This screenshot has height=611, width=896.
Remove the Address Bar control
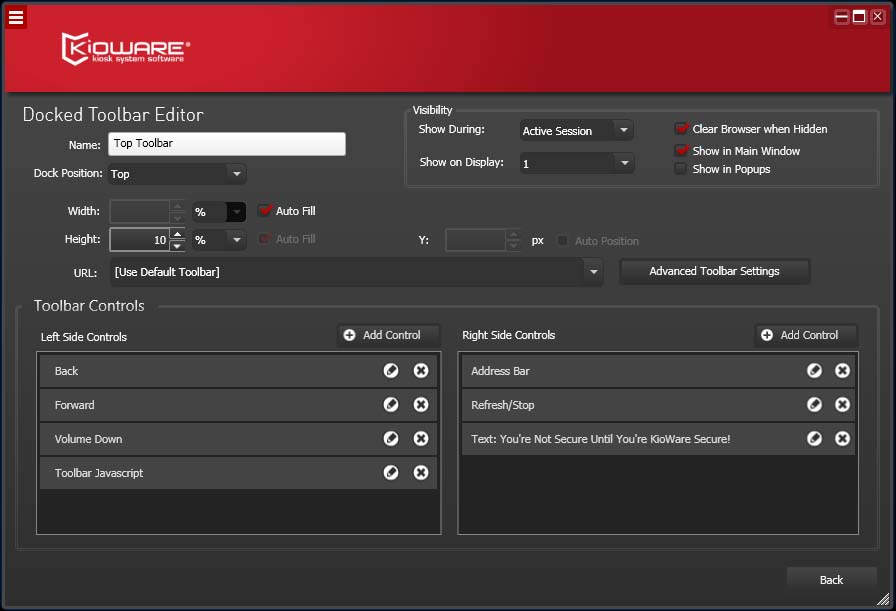tap(842, 370)
